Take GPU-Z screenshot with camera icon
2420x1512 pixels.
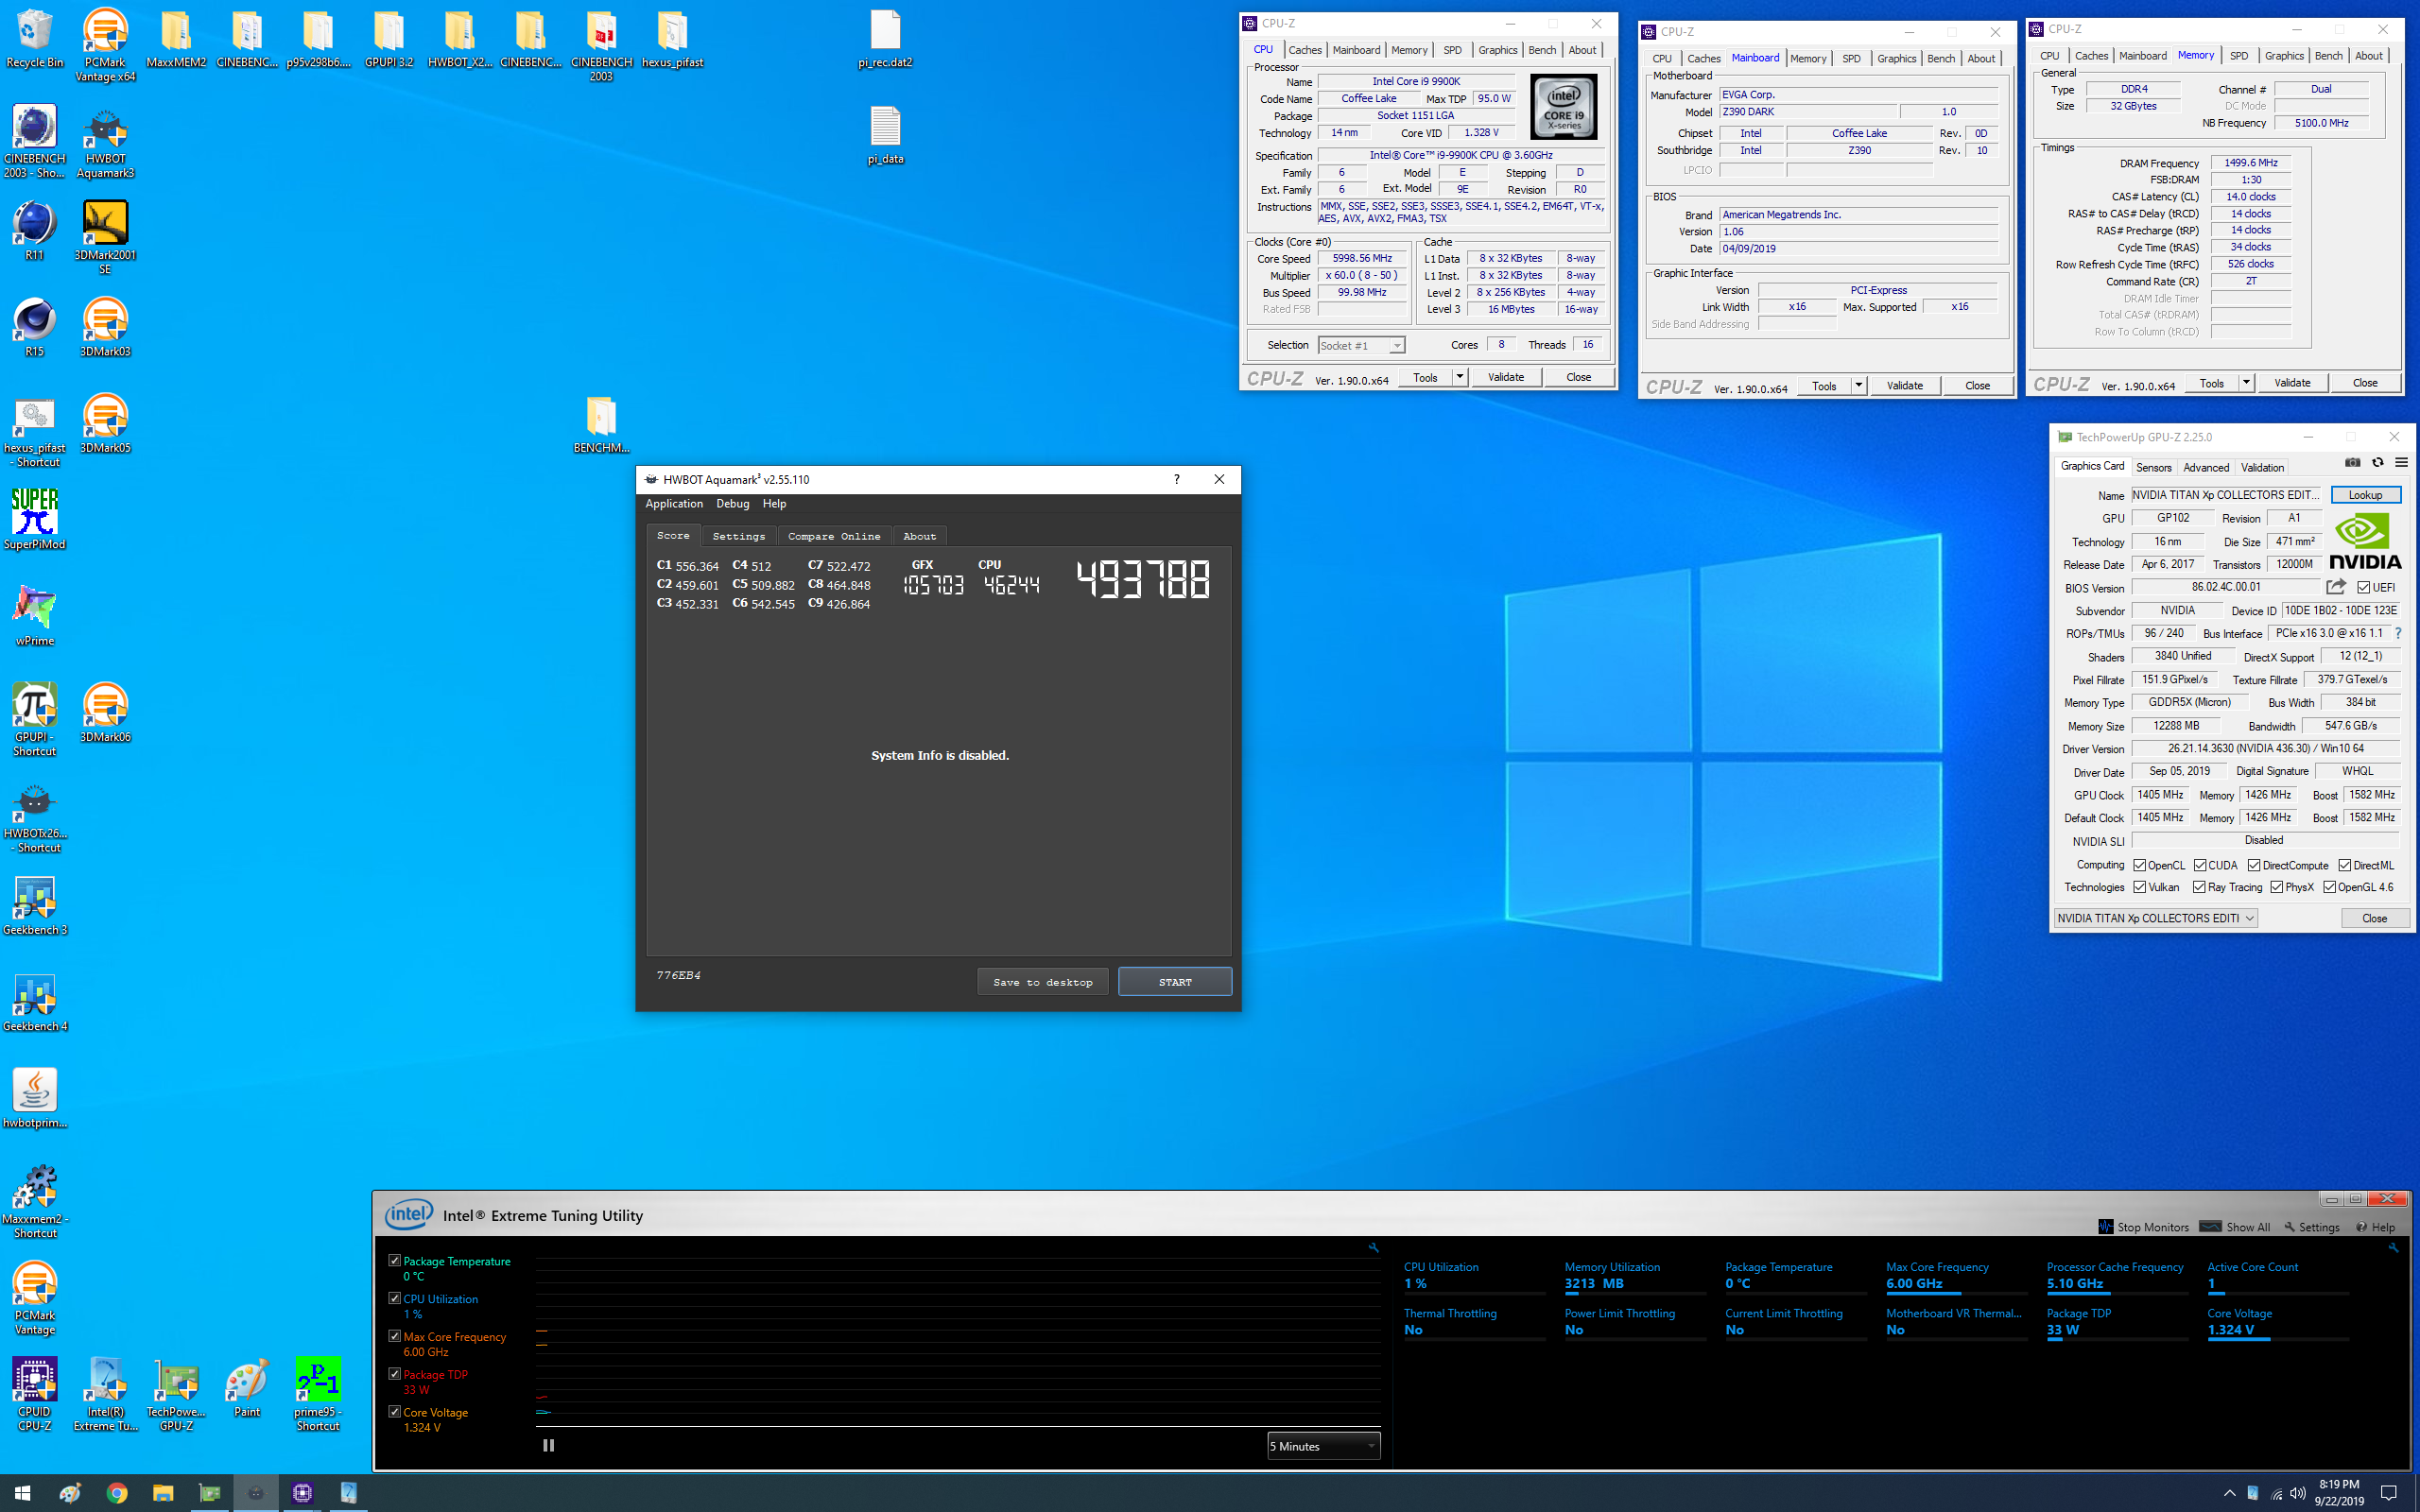click(2352, 462)
